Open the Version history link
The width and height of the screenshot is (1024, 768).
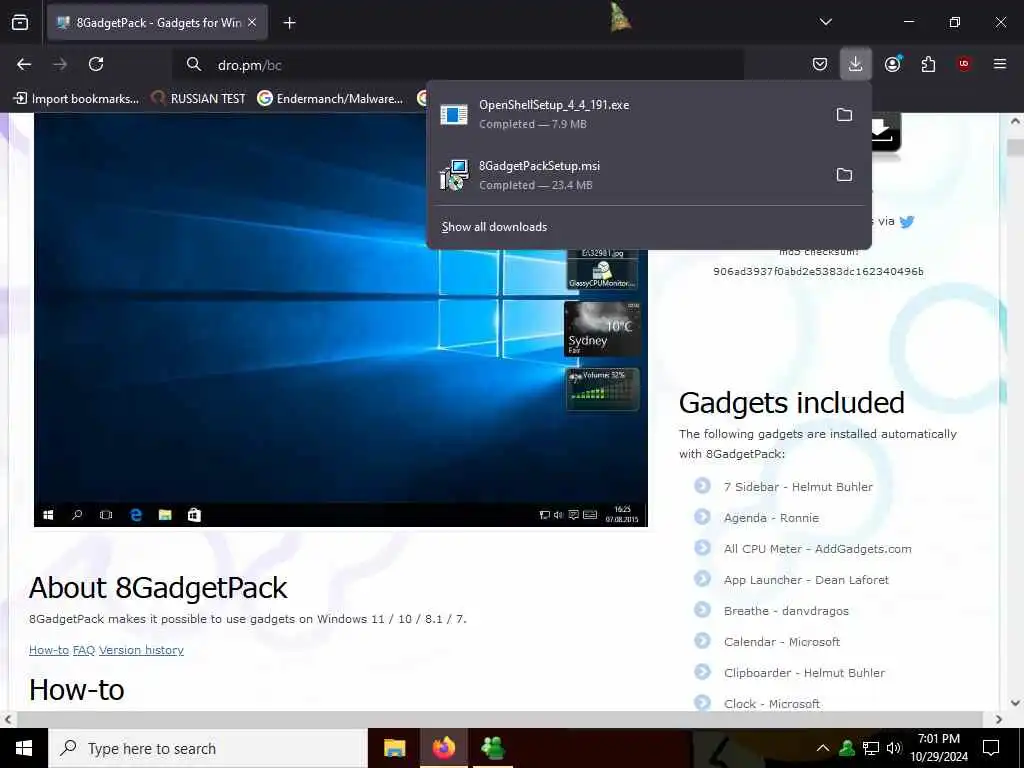[x=141, y=650]
